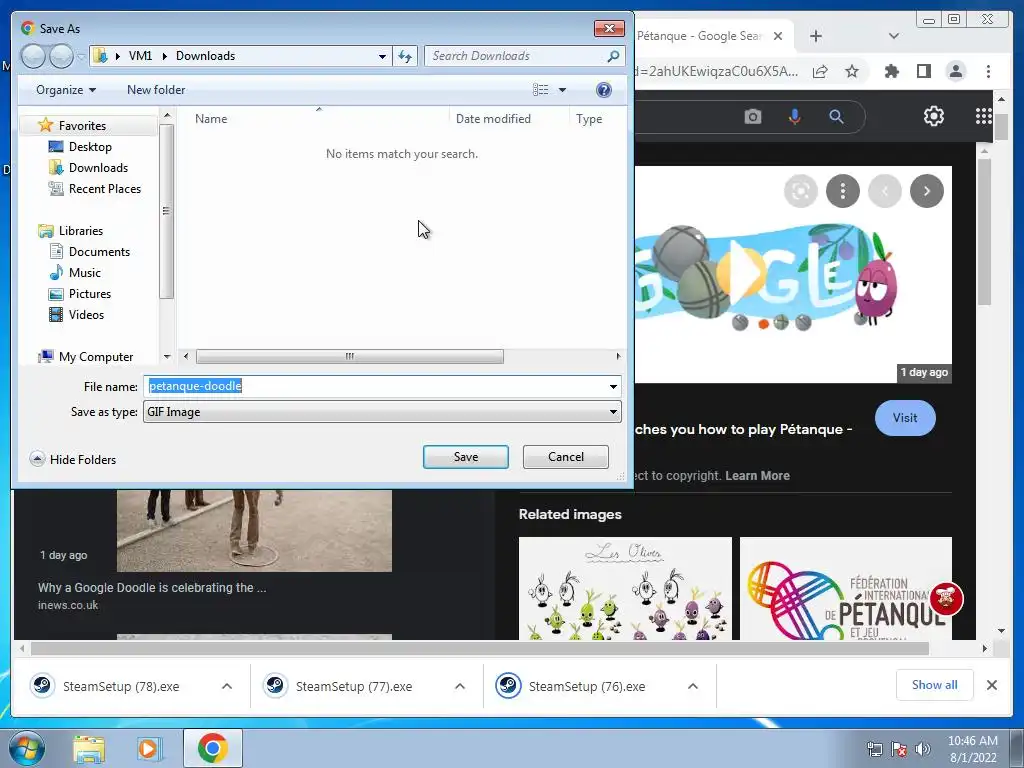Select Libraries in the navigation pane

80,231
